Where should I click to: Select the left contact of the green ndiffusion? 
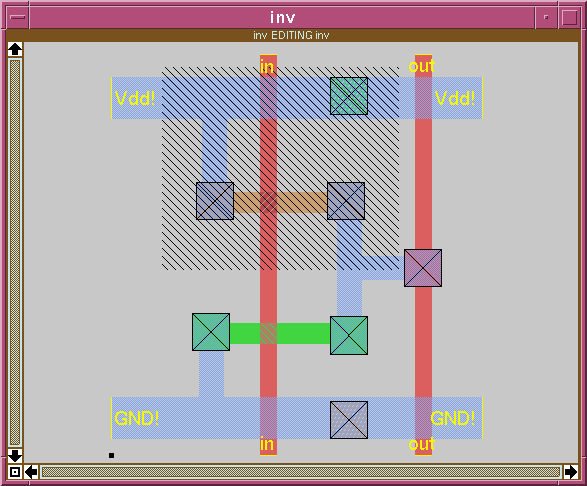[x=211, y=332]
